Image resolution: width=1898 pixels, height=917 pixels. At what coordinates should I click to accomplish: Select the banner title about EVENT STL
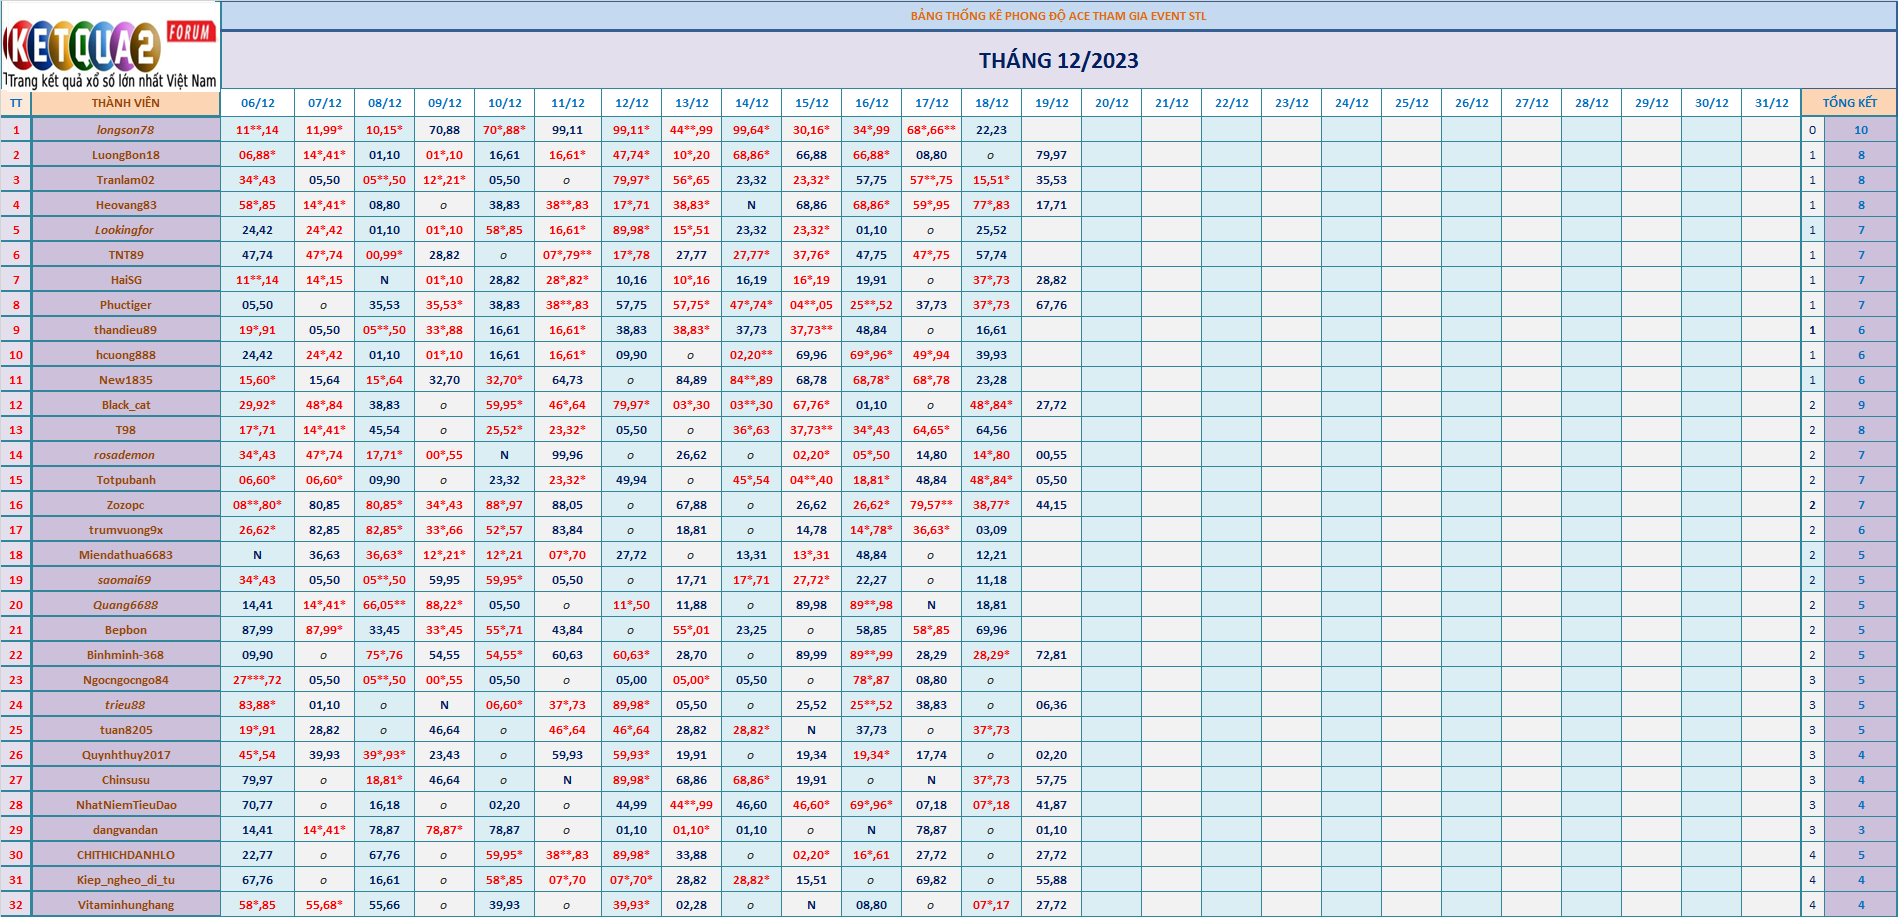[1058, 16]
